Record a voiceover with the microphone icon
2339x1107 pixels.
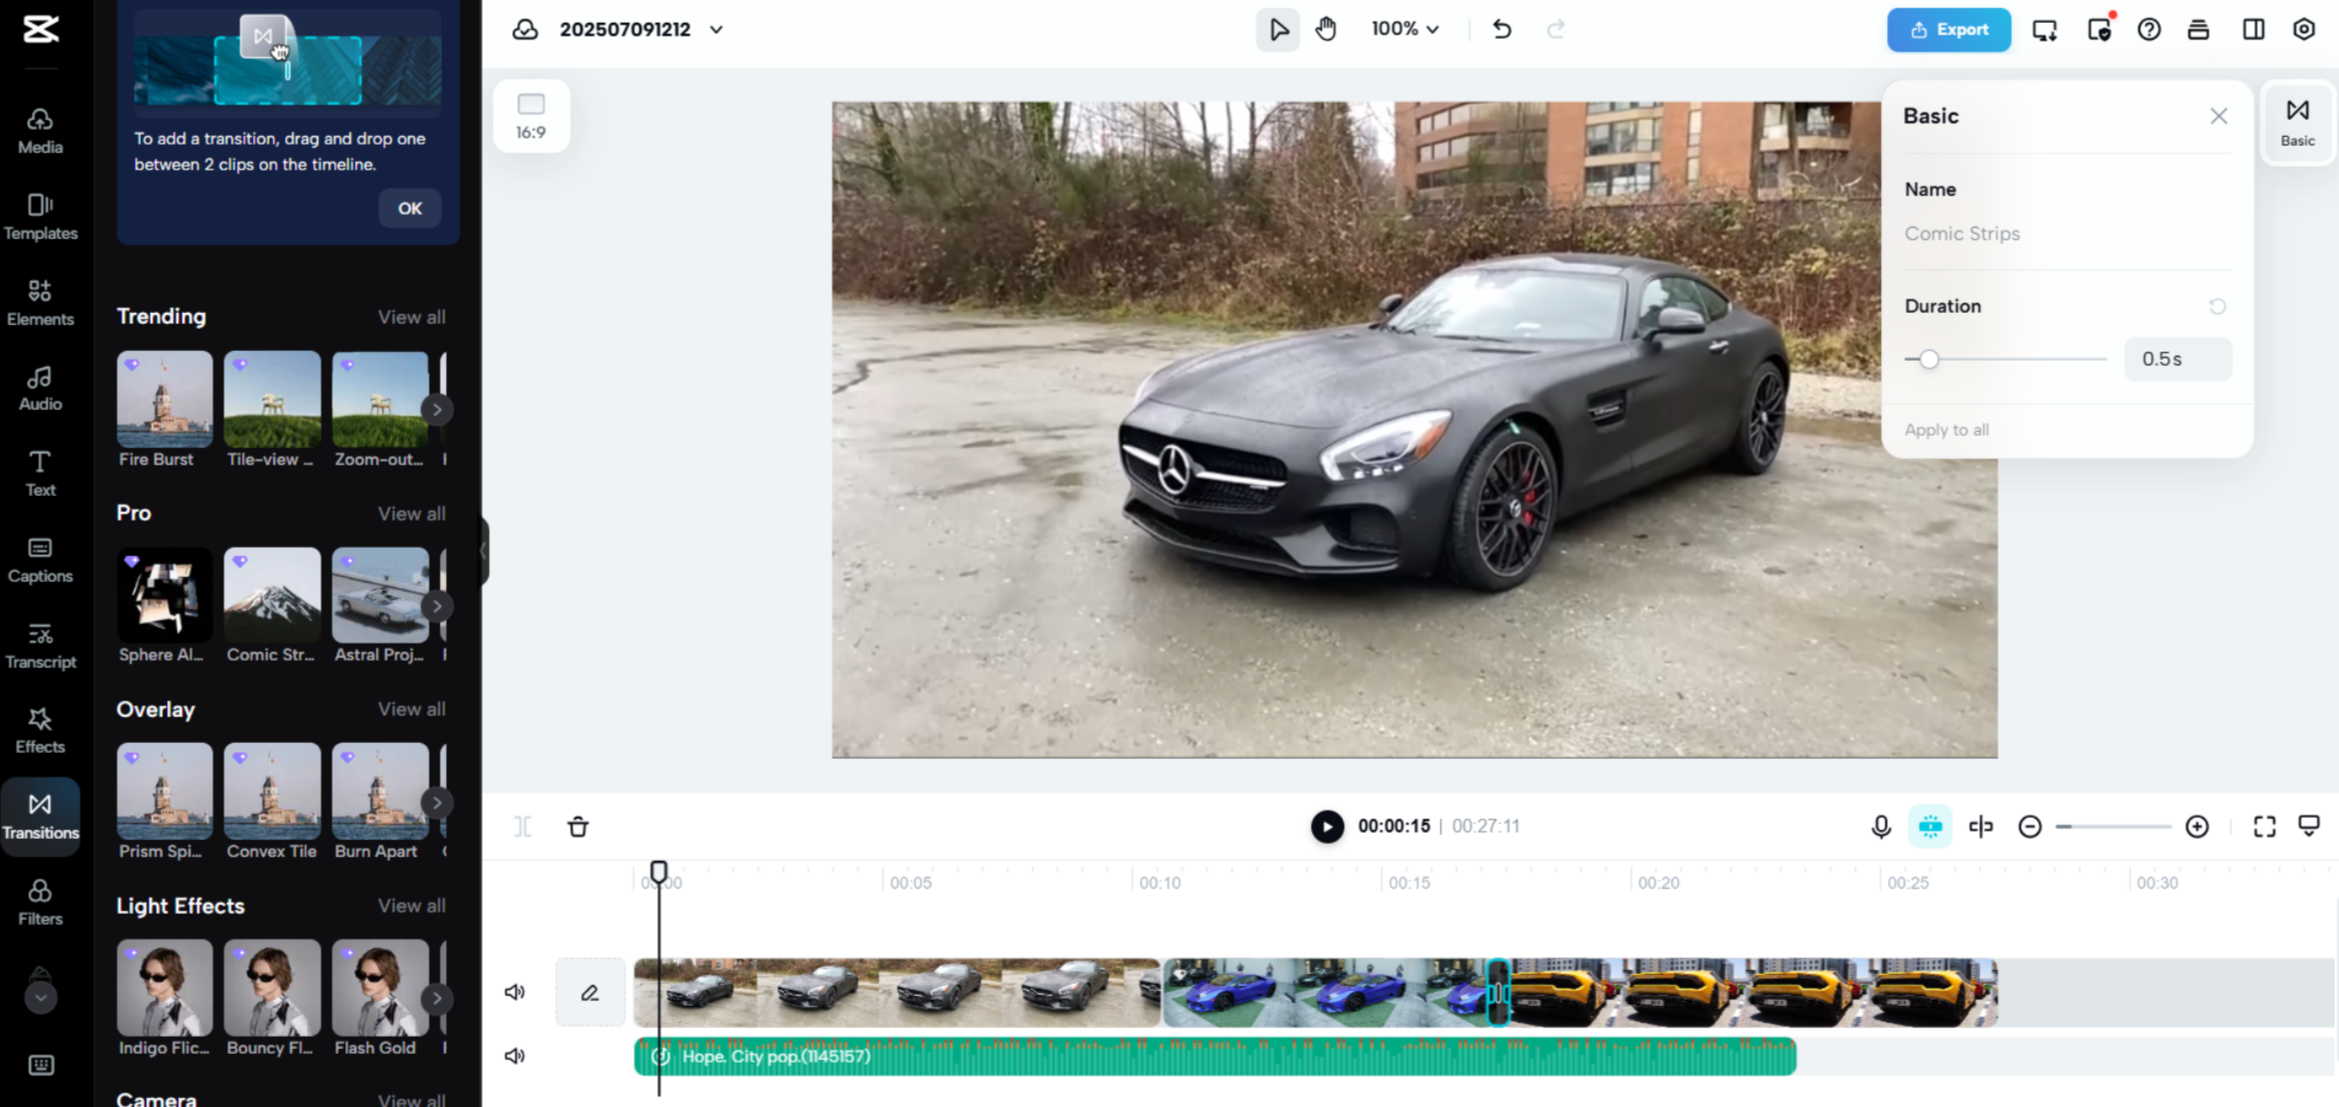click(1881, 826)
